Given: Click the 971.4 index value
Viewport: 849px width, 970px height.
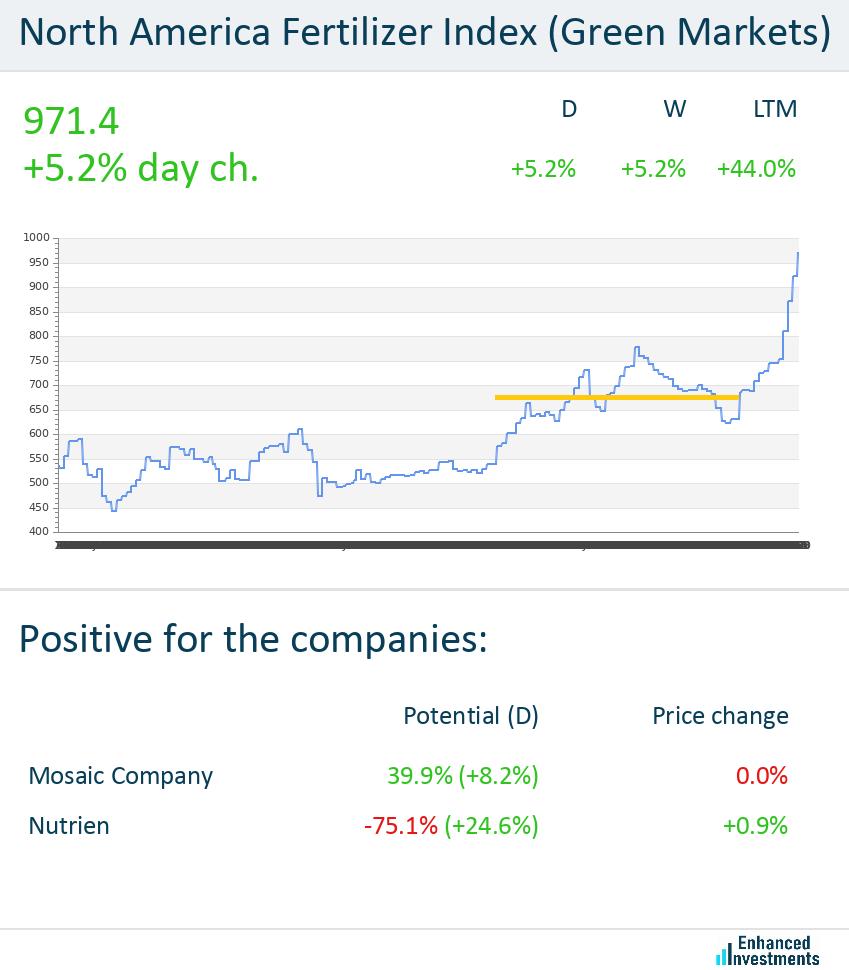Looking at the screenshot, I should pos(71,122).
